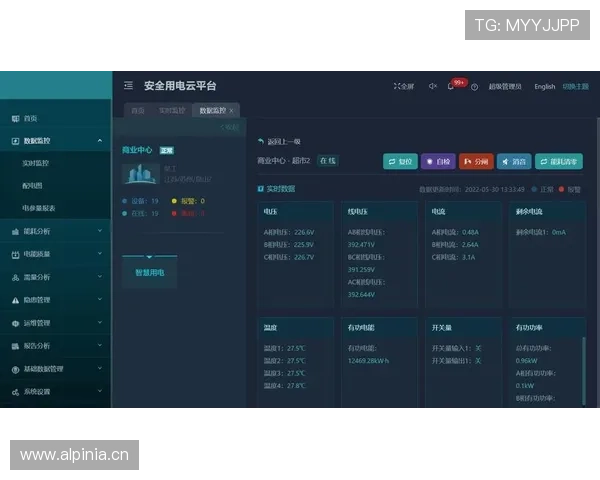Click the 电压 card header
The width and height of the screenshot is (600, 480).
pyautogui.click(x=296, y=211)
